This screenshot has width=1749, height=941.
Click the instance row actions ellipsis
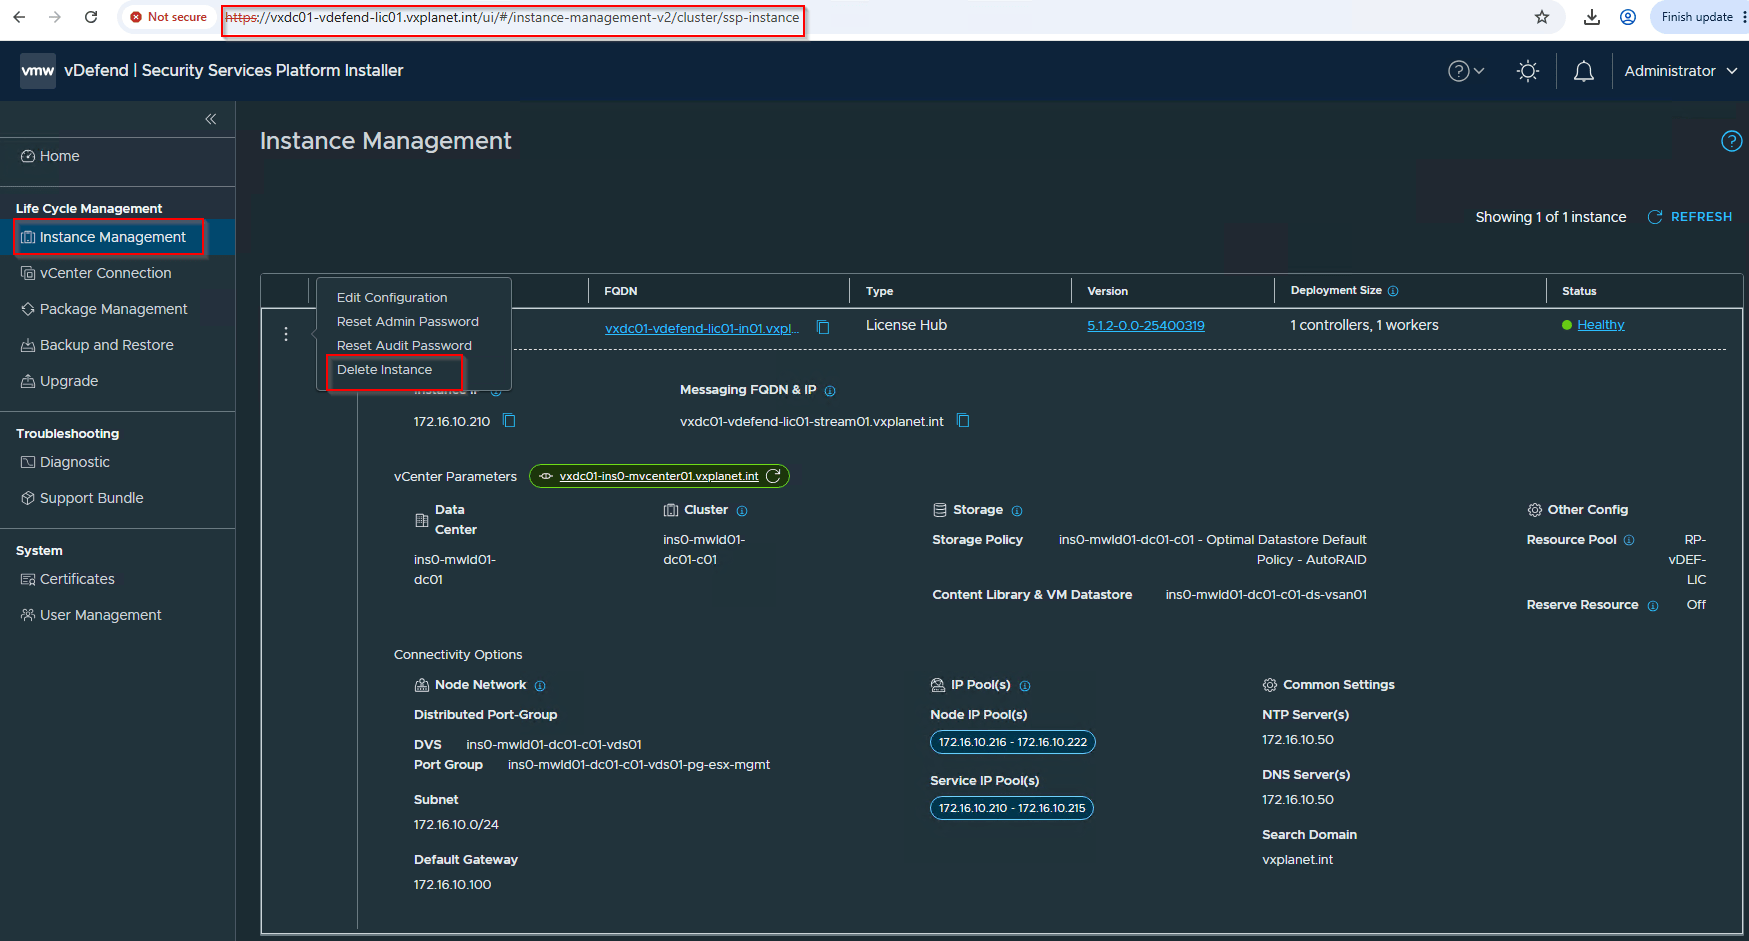tap(286, 334)
